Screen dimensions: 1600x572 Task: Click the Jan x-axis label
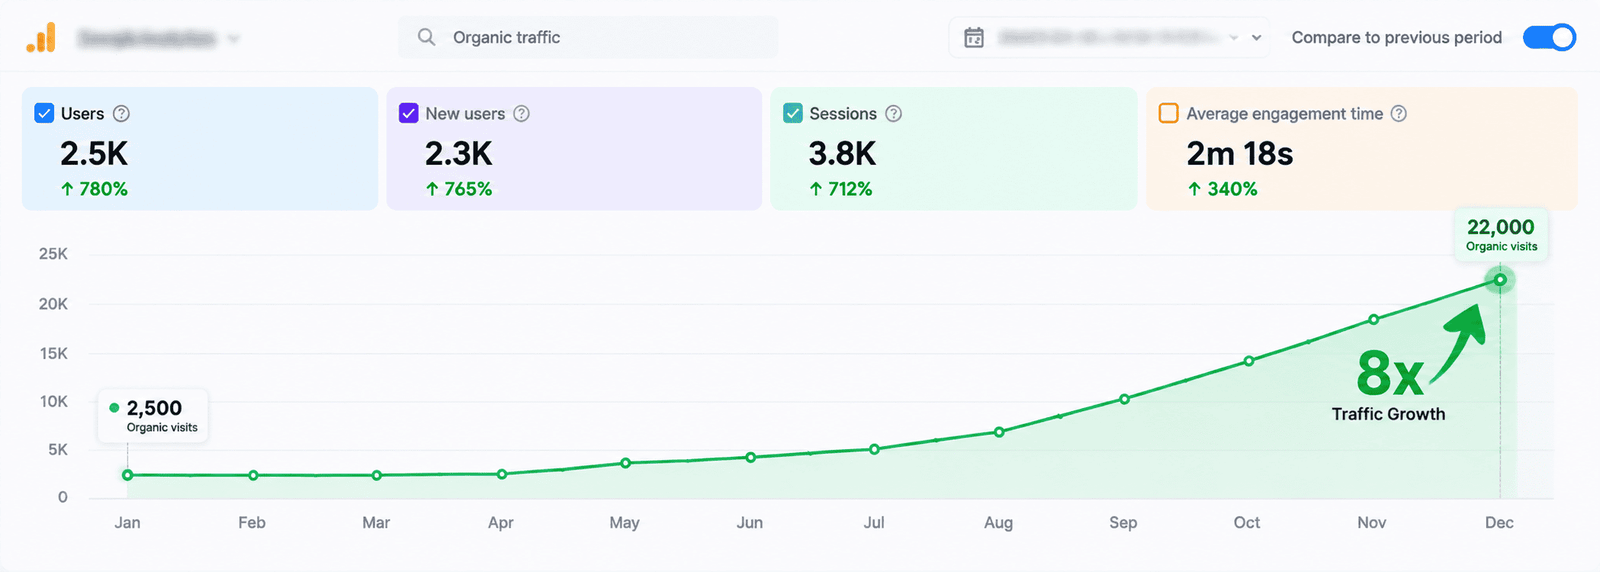127,522
